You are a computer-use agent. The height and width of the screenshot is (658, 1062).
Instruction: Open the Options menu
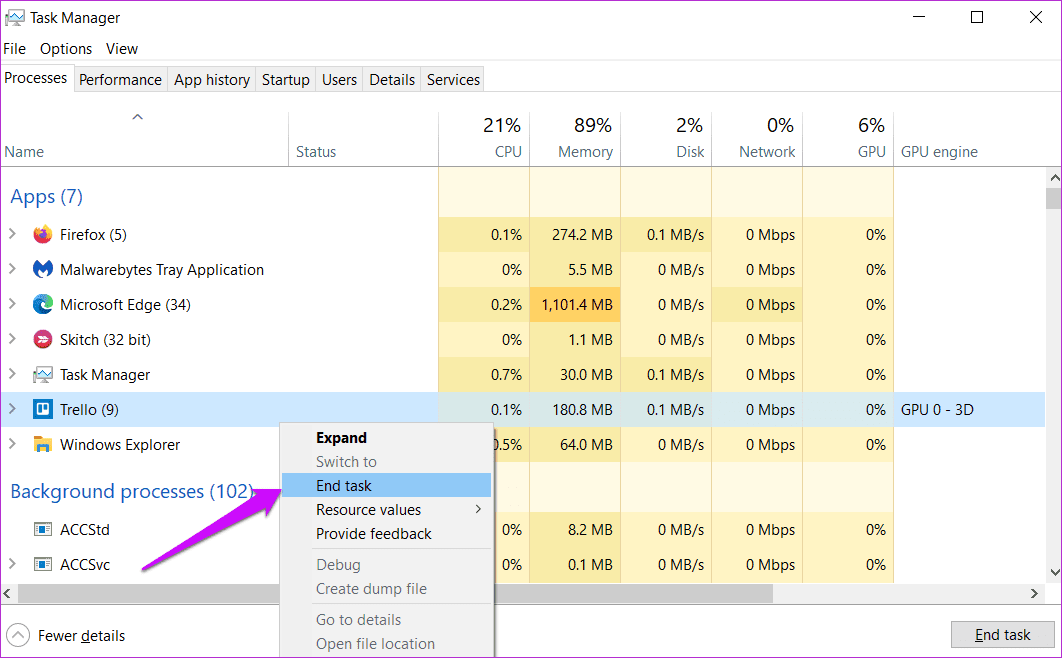[x=66, y=49]
